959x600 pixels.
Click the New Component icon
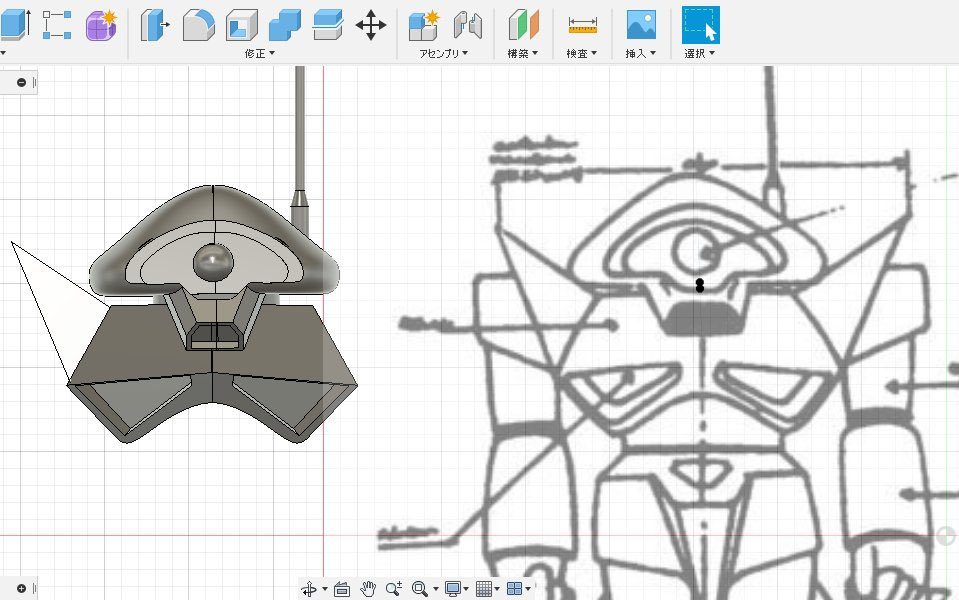(424, 24)
